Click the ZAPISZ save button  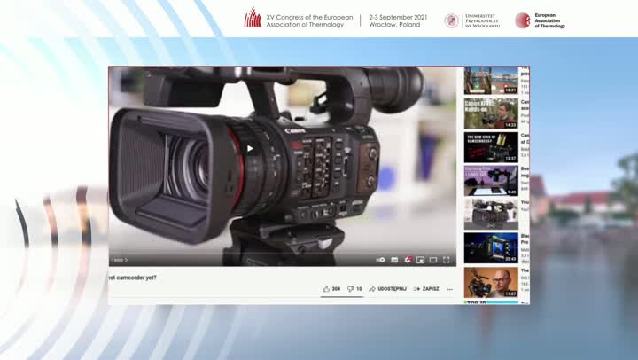[x=426, y=289]
